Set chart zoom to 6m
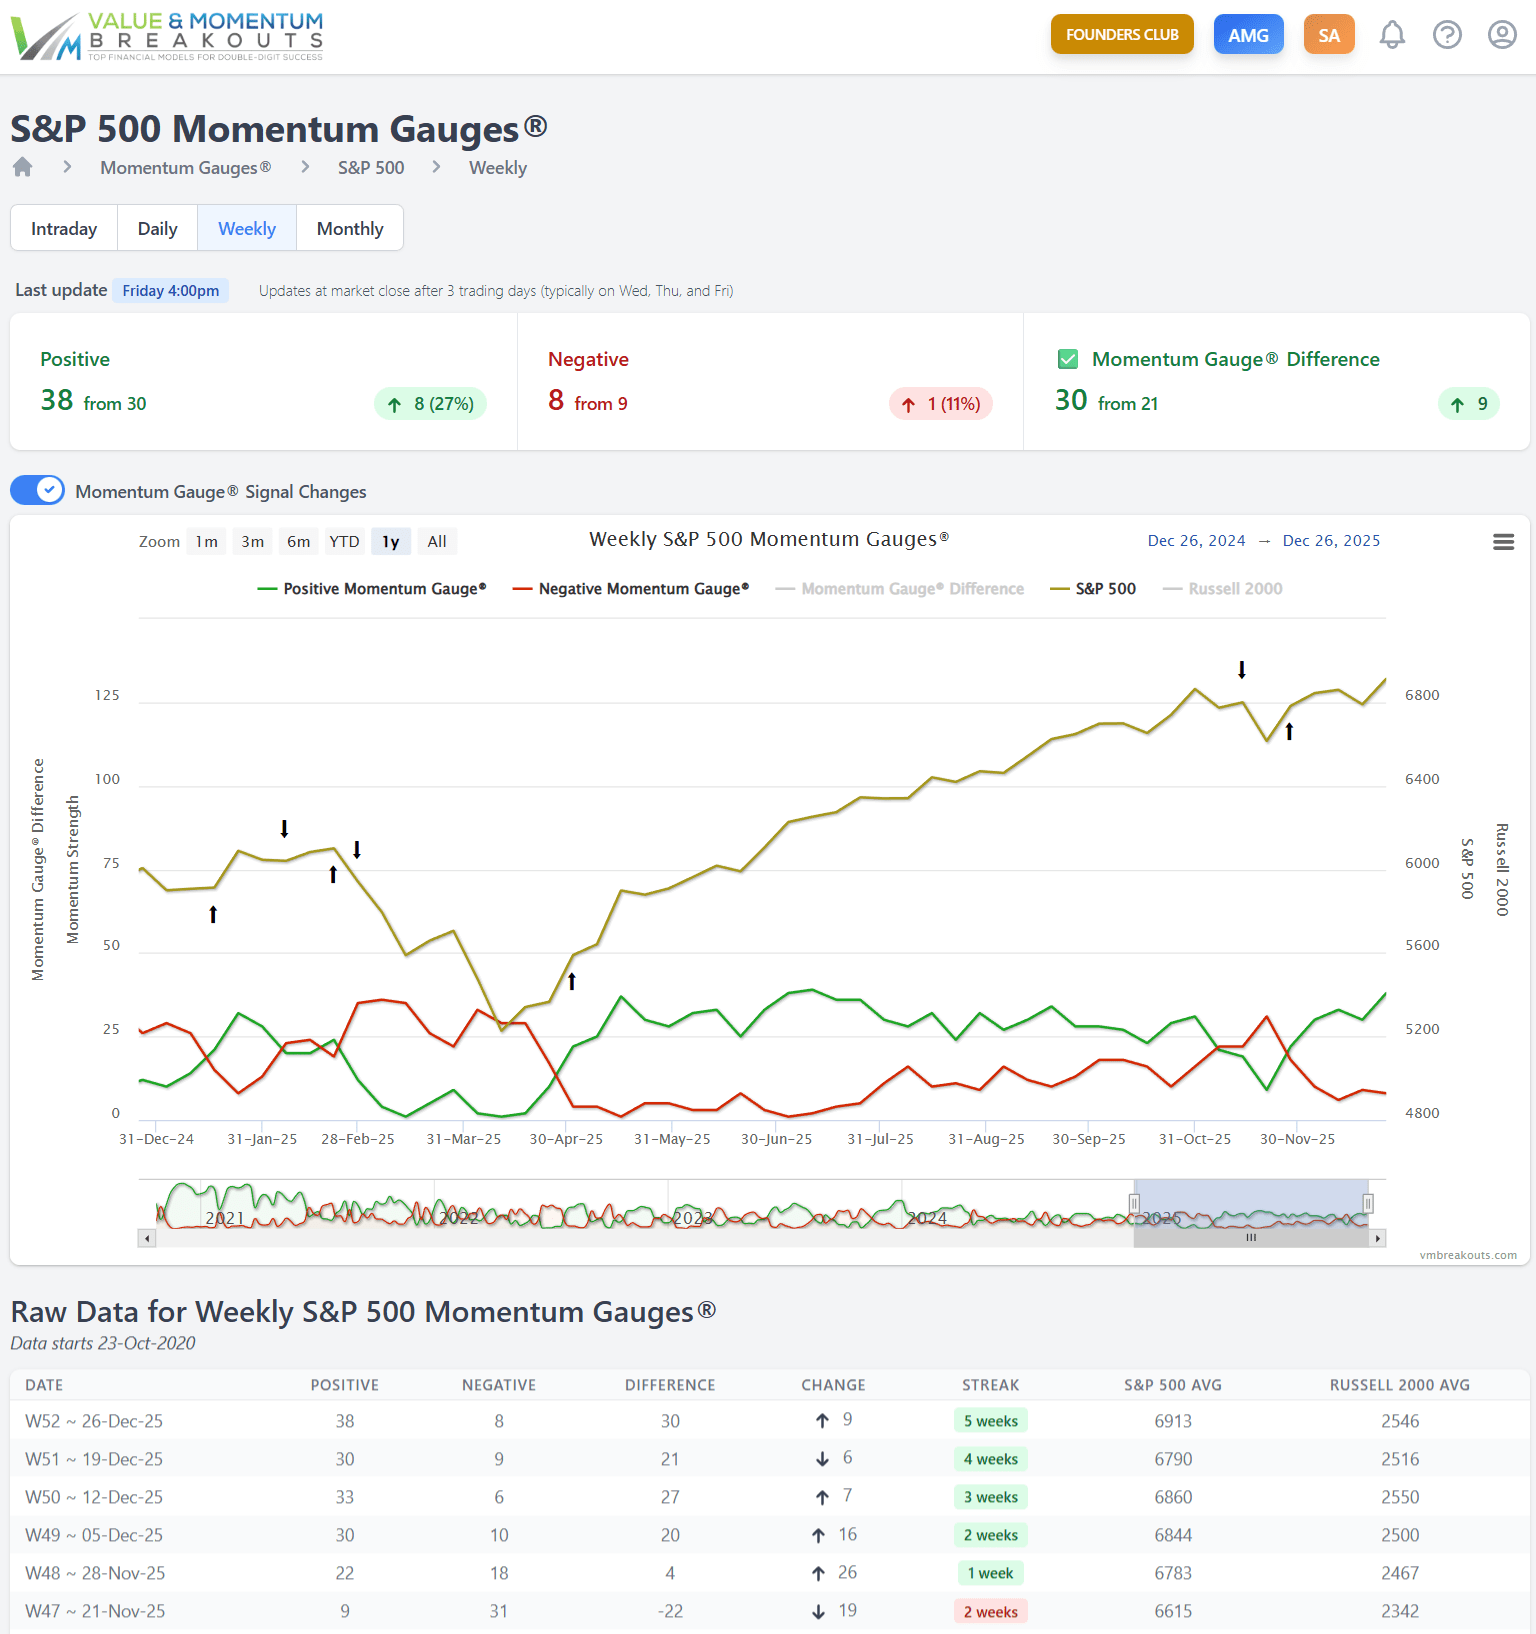The width and height of the screenshot is (1536, 1634). (298, 542)
